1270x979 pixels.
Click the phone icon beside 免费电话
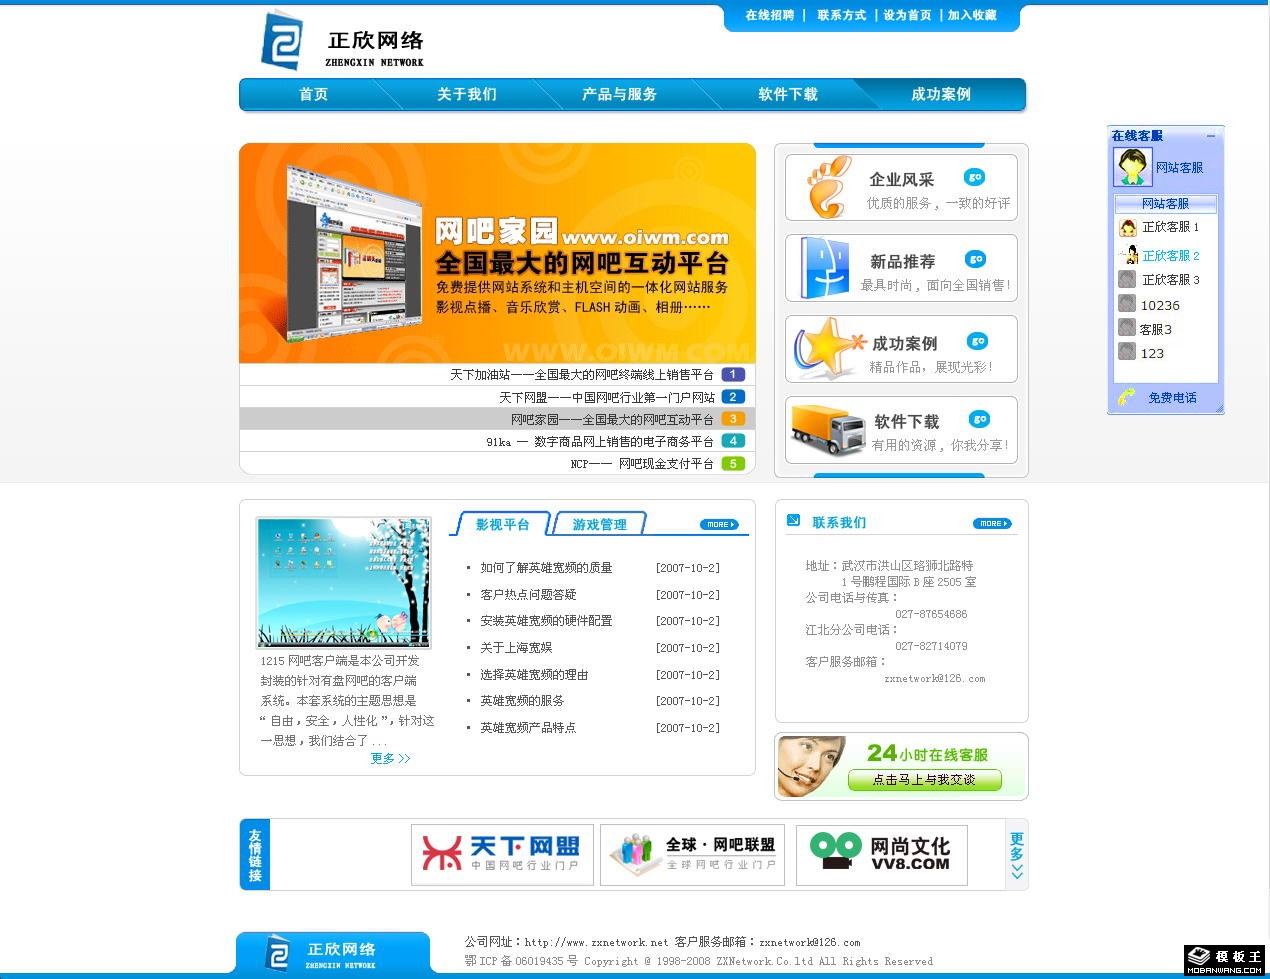point(1127,397)
